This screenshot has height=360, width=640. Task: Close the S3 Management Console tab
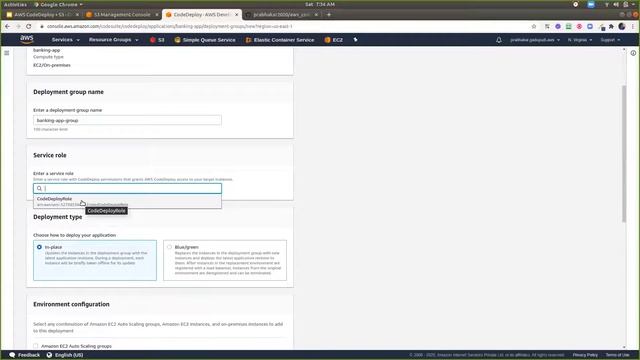tap(157, 15)
